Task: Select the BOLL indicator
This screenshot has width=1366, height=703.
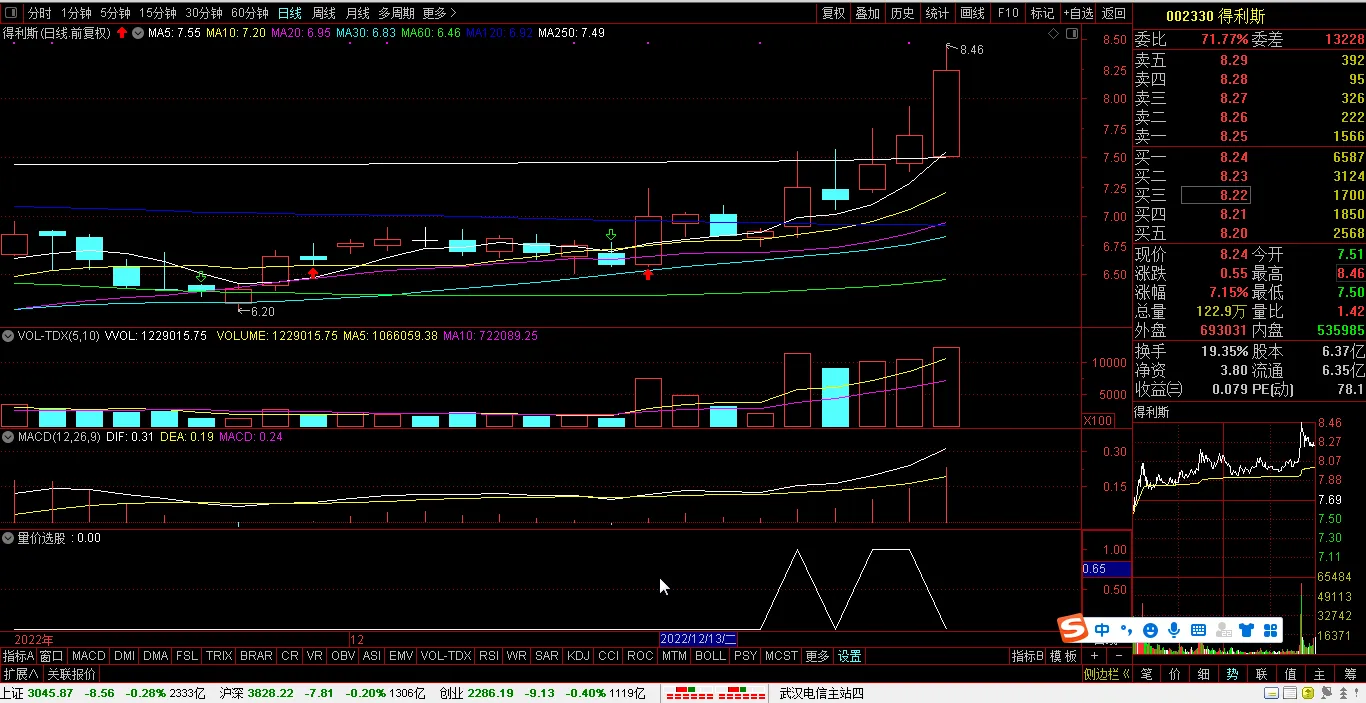Action: click(x=710, y=656)
